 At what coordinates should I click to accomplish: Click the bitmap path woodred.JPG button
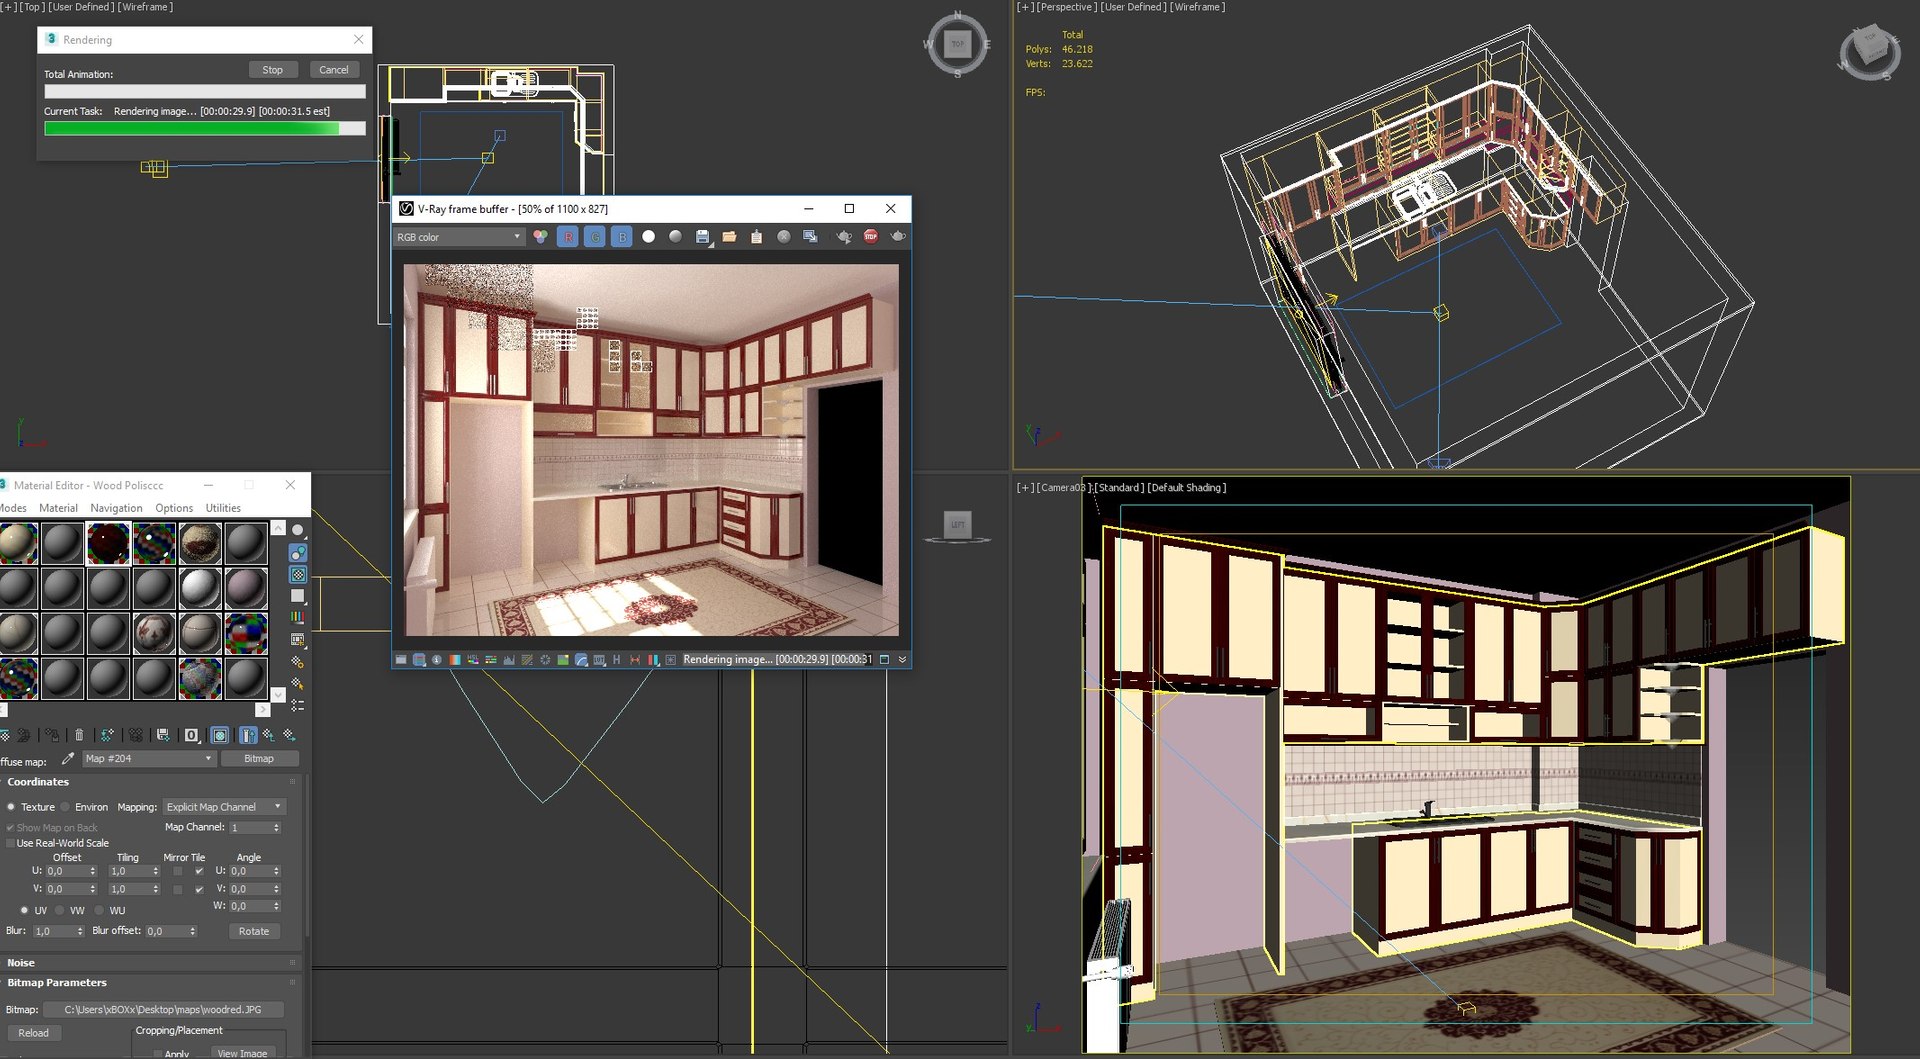[163, 1010]
